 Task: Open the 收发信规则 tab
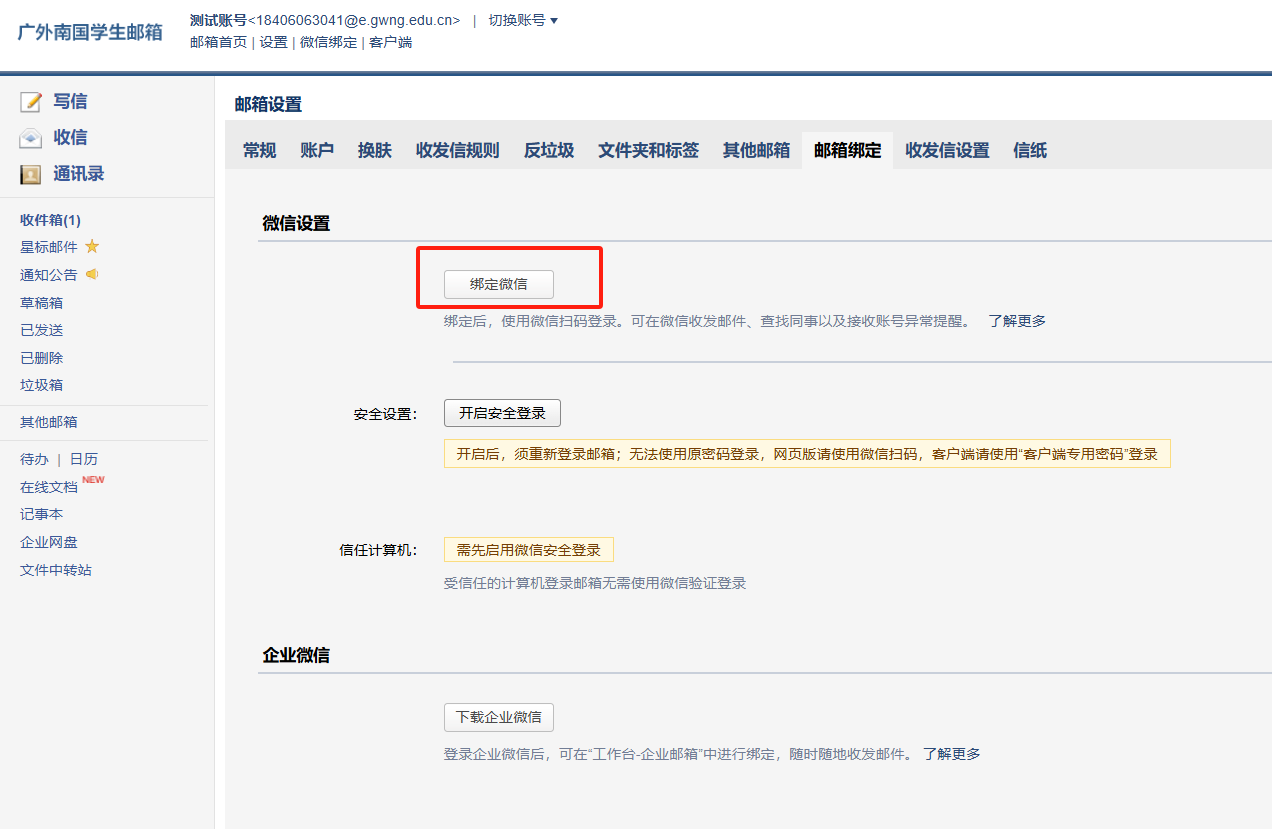click(x=458, y=150)
